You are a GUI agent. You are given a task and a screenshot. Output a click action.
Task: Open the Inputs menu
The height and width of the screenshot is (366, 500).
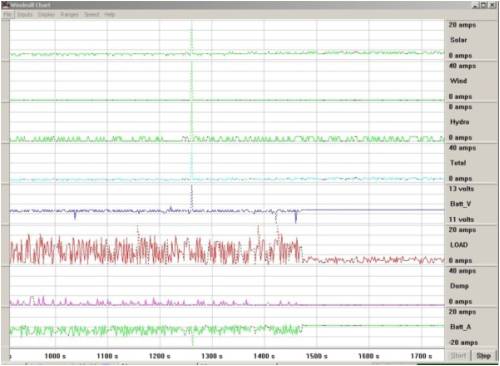click(25, 15)
